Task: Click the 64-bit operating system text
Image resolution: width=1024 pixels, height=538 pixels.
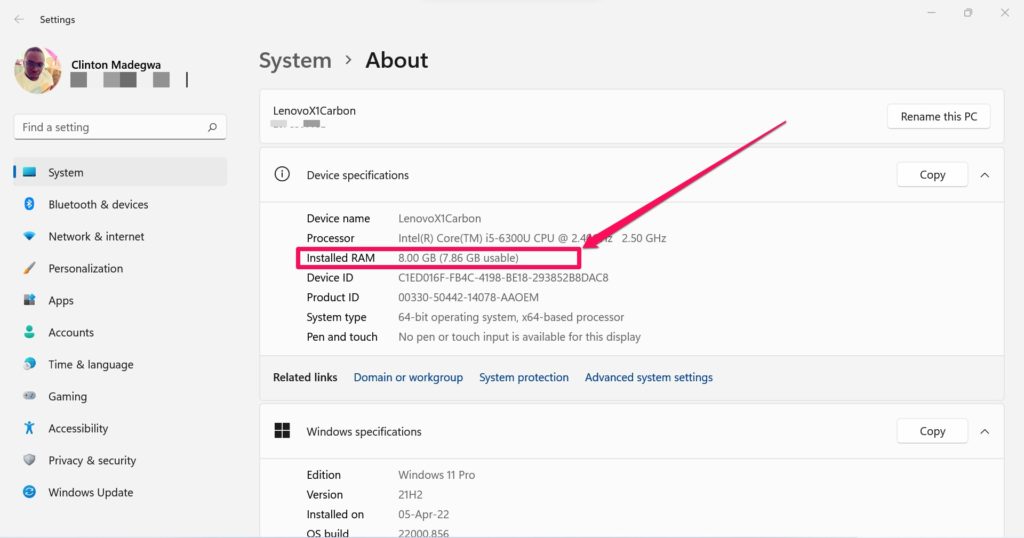Action: click(511, 317)
